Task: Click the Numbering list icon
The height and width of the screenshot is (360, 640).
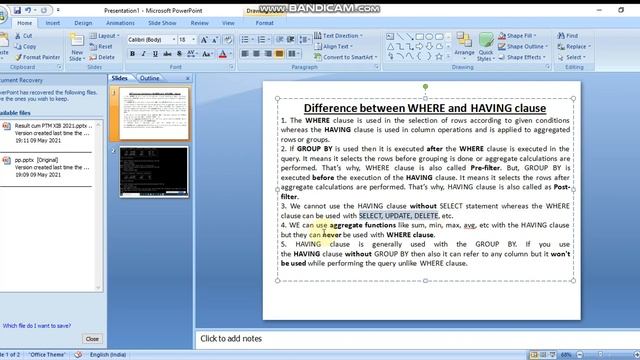Action: pos(261,40)
